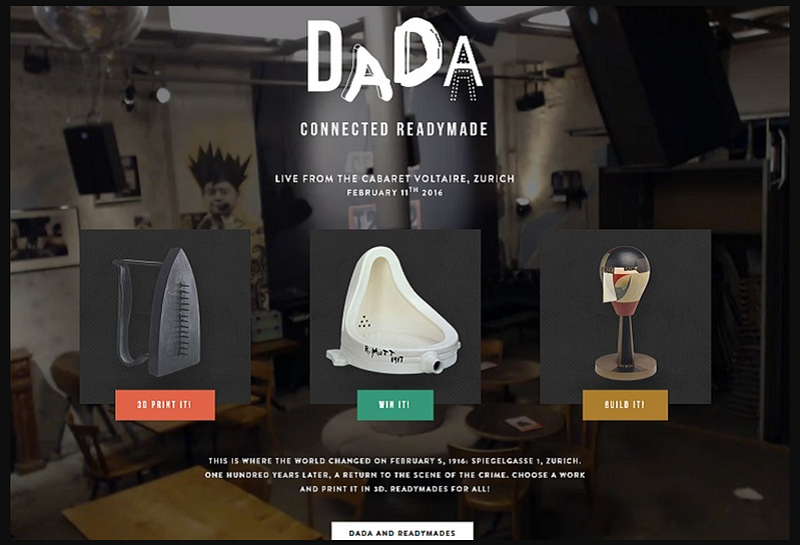Click the R. Mutt 1917 signature
800x545 pixels.
pyautogui.click(x=383, y=353)
